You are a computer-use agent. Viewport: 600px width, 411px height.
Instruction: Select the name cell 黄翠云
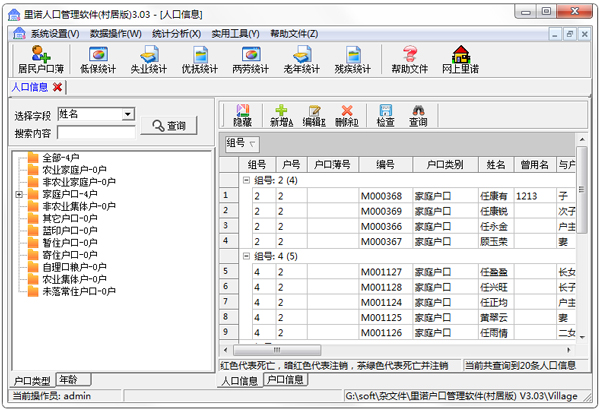496,318
